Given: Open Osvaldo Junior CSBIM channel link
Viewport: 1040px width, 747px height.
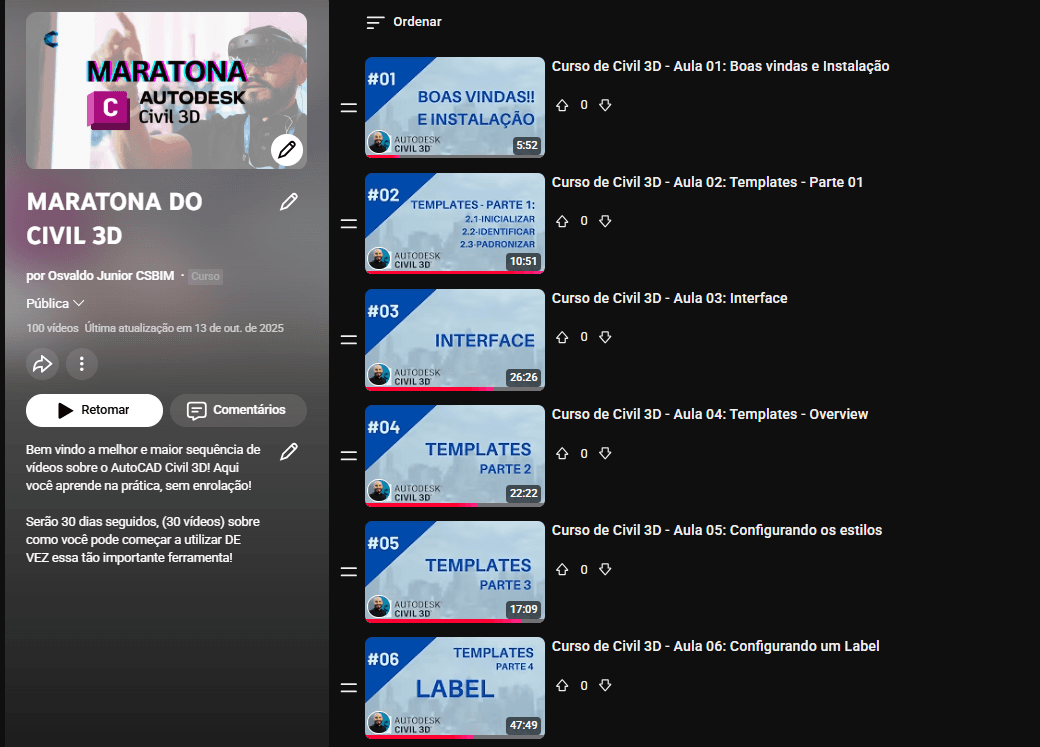Looking at the screenshot, I should click(111, 275).
